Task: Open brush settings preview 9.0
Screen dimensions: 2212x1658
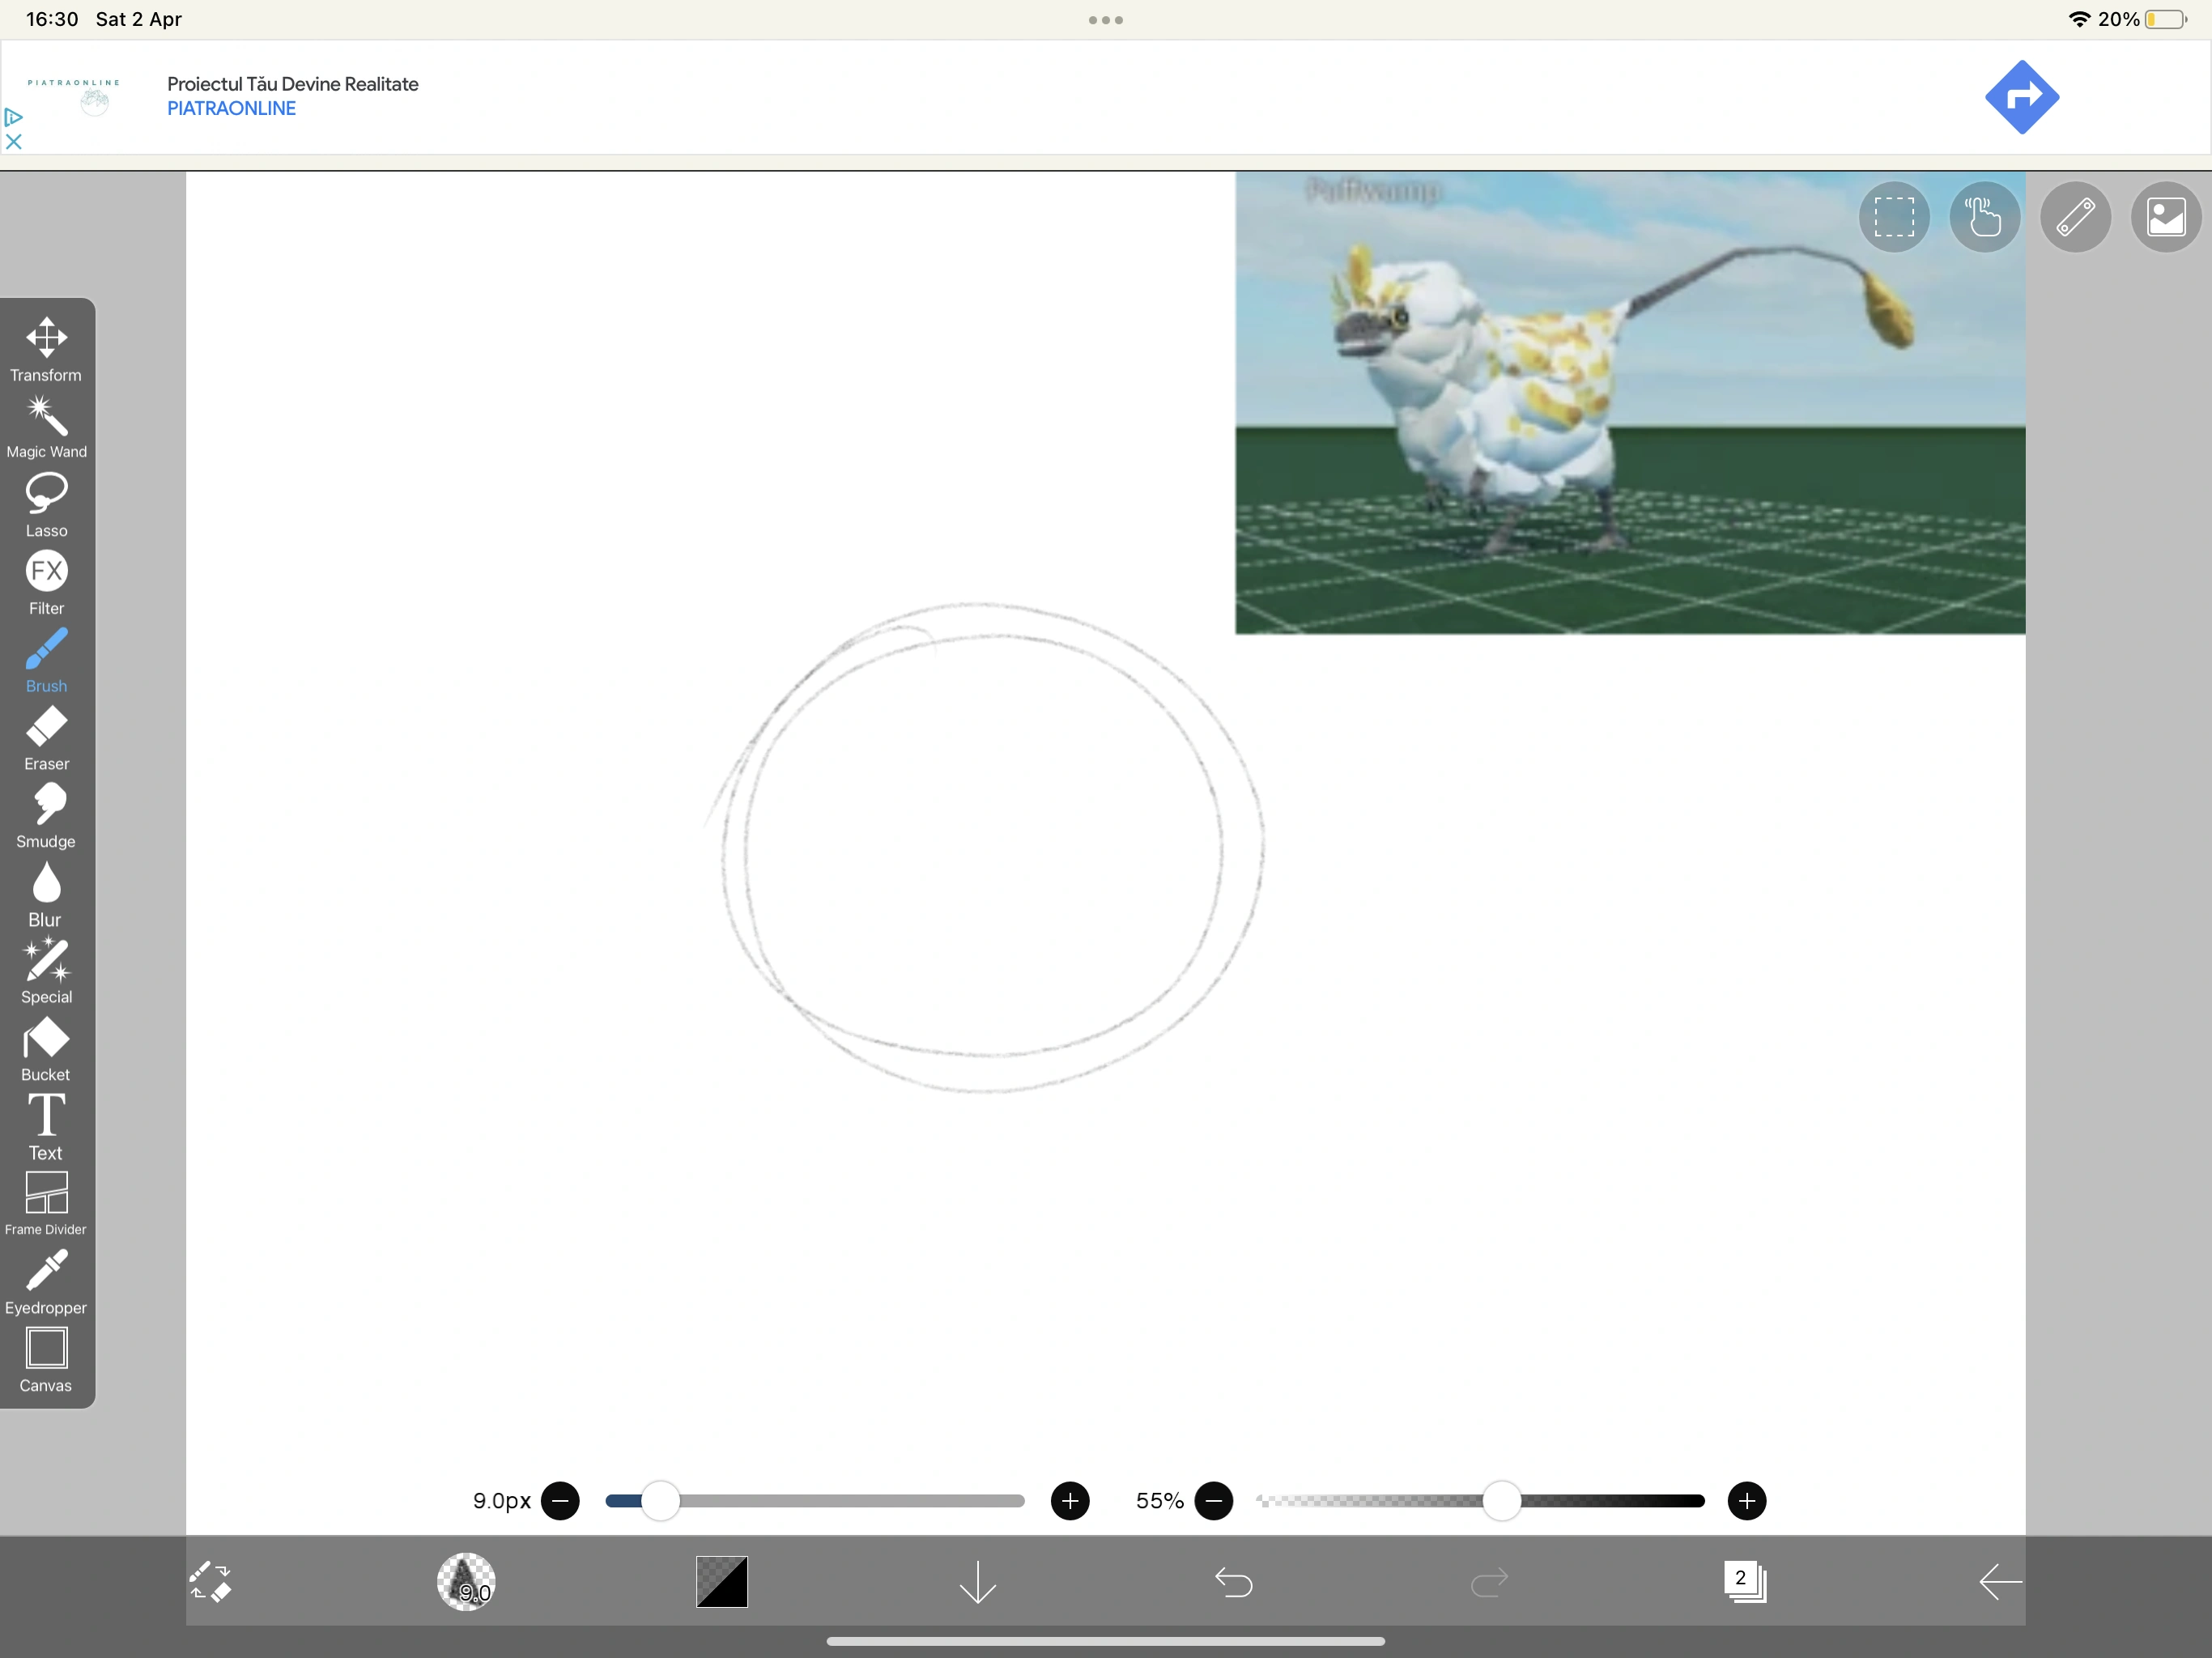Action: point(466,1582)
